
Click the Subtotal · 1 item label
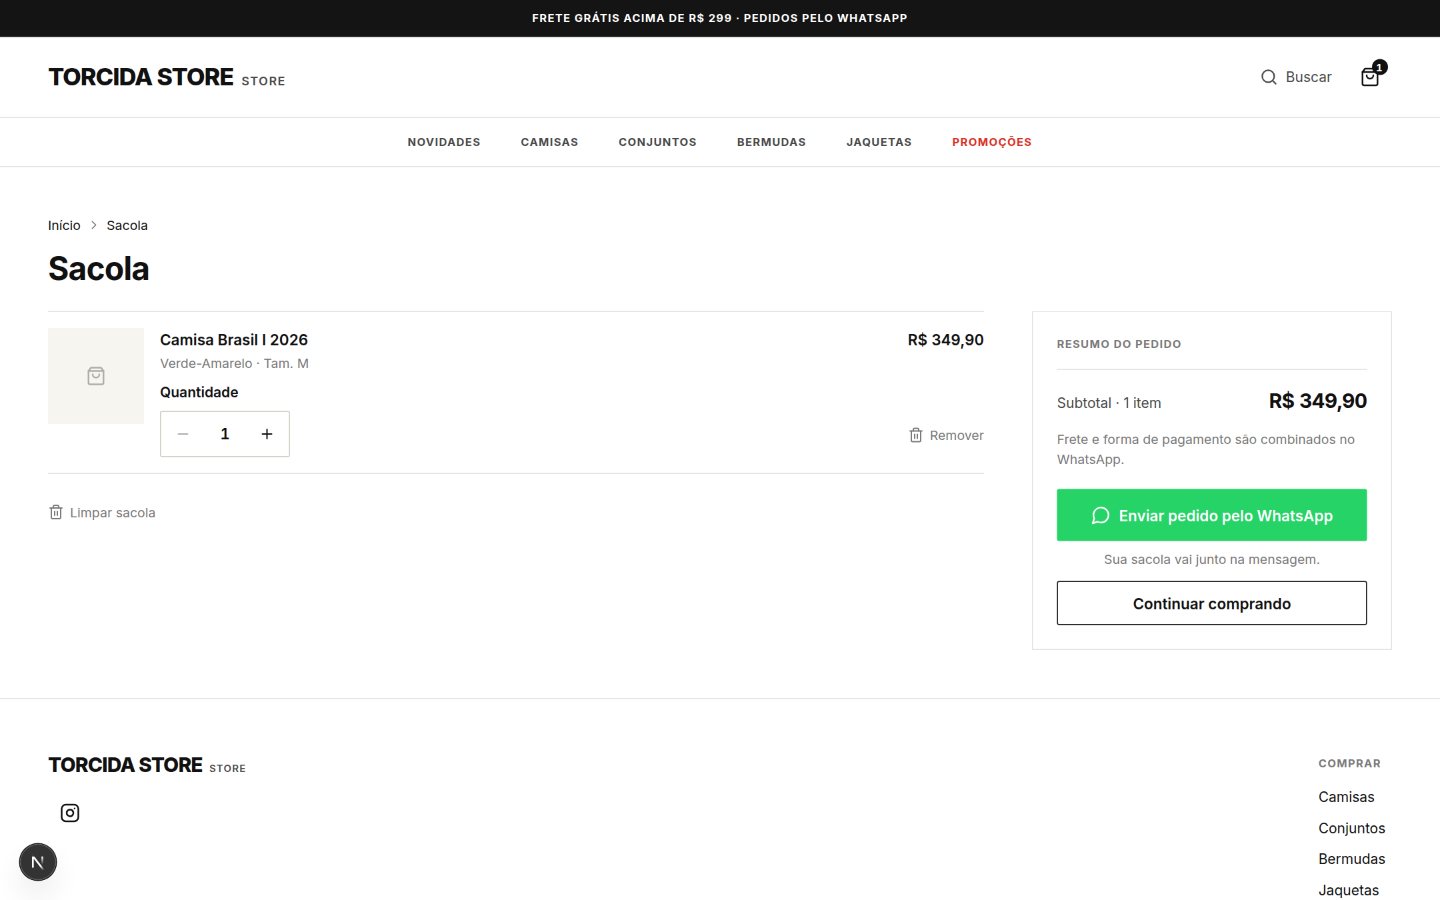click(x=1109, y=403)
